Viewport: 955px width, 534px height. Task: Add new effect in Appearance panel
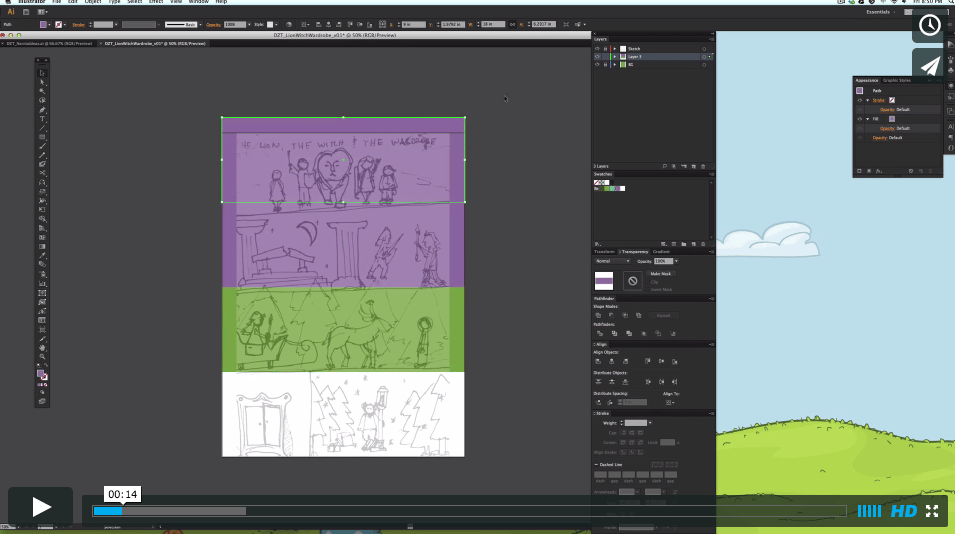[x=878, y=171]
